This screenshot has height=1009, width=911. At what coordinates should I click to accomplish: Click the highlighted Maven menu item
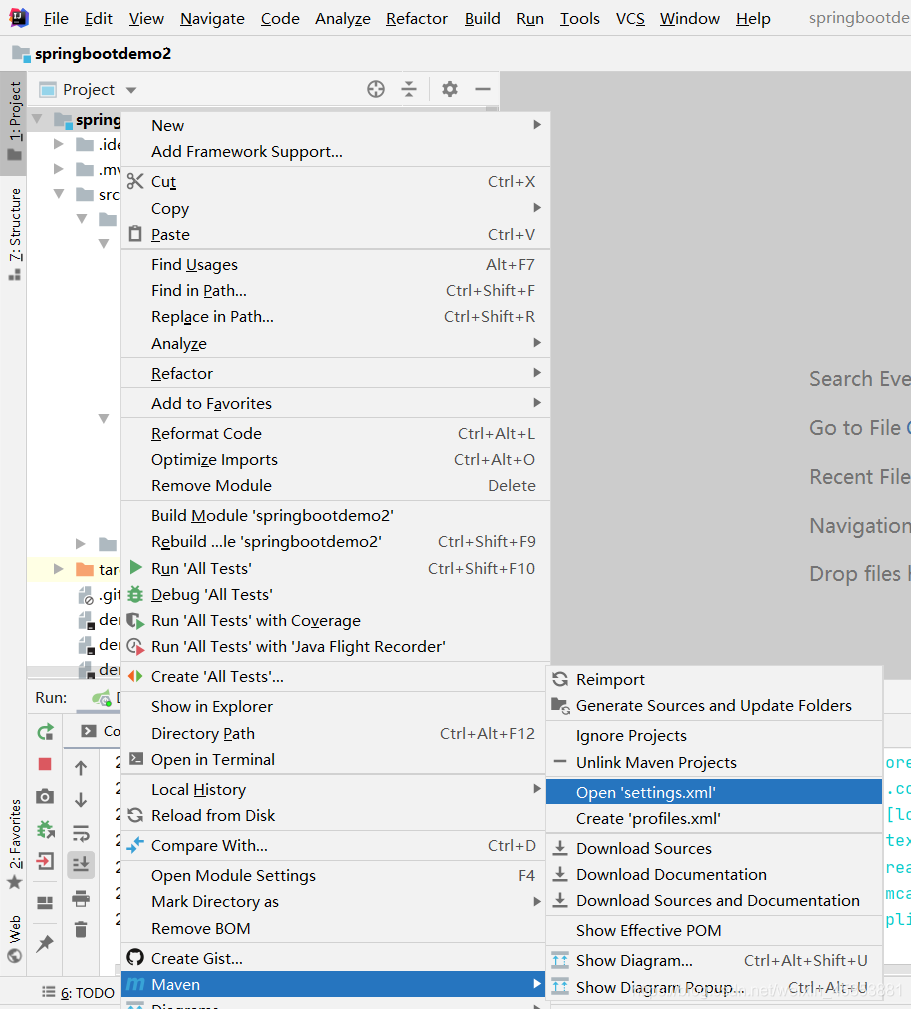pos(333,985)
